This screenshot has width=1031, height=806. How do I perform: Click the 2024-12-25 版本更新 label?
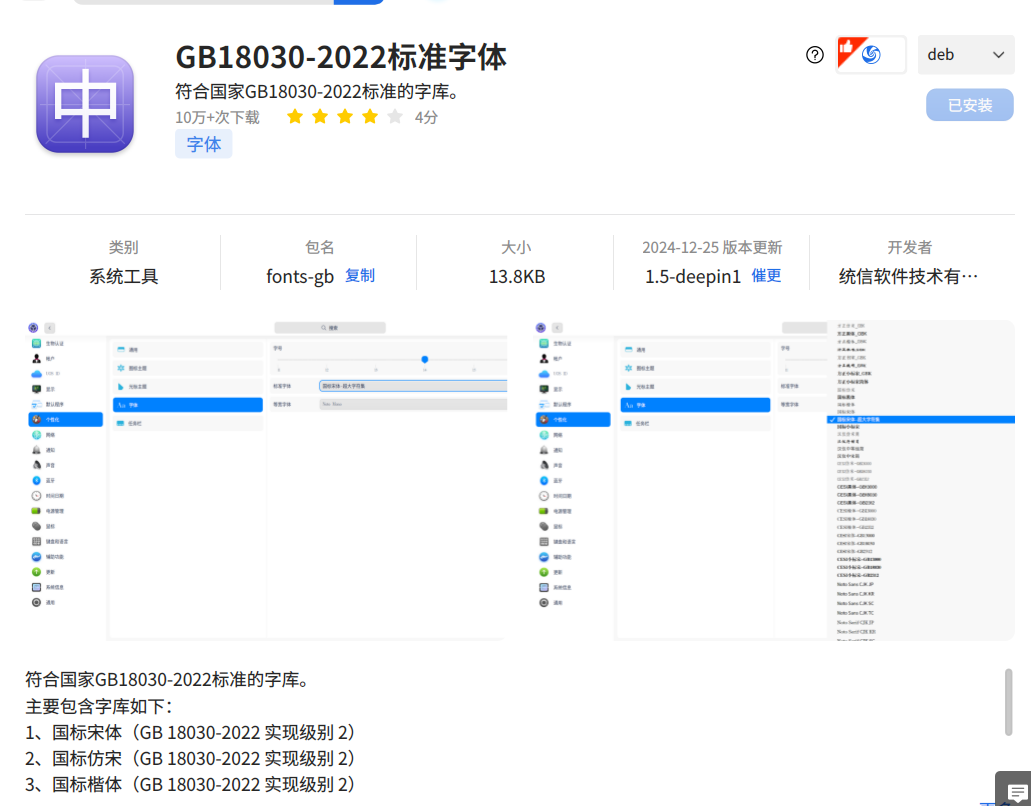coord(712,248)
